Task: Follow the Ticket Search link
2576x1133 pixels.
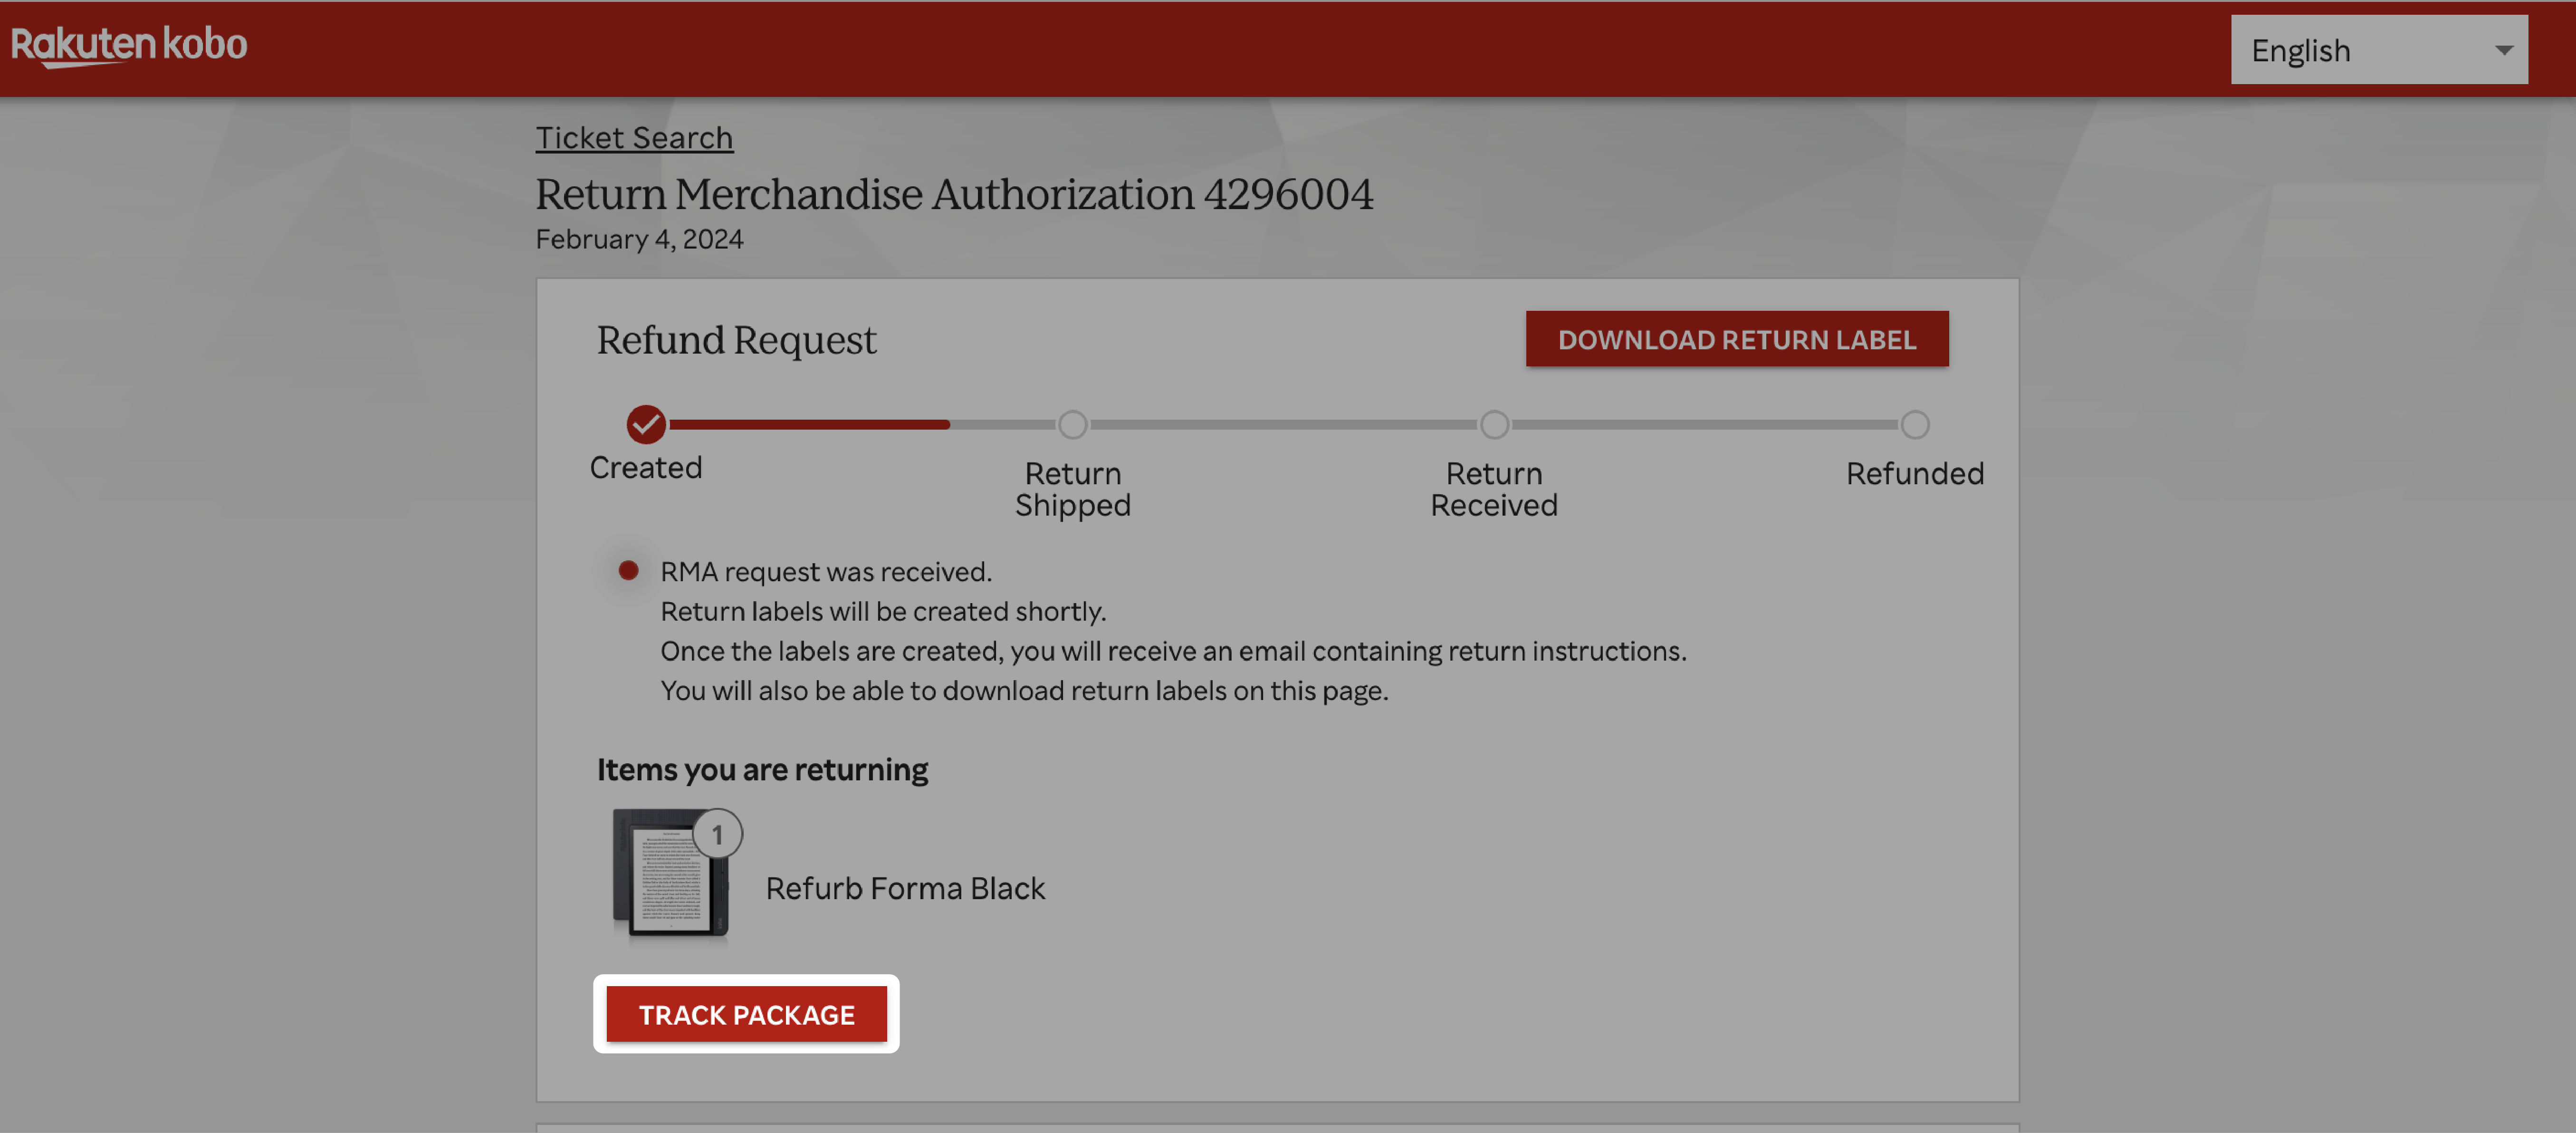Action: tap(634, 137)
